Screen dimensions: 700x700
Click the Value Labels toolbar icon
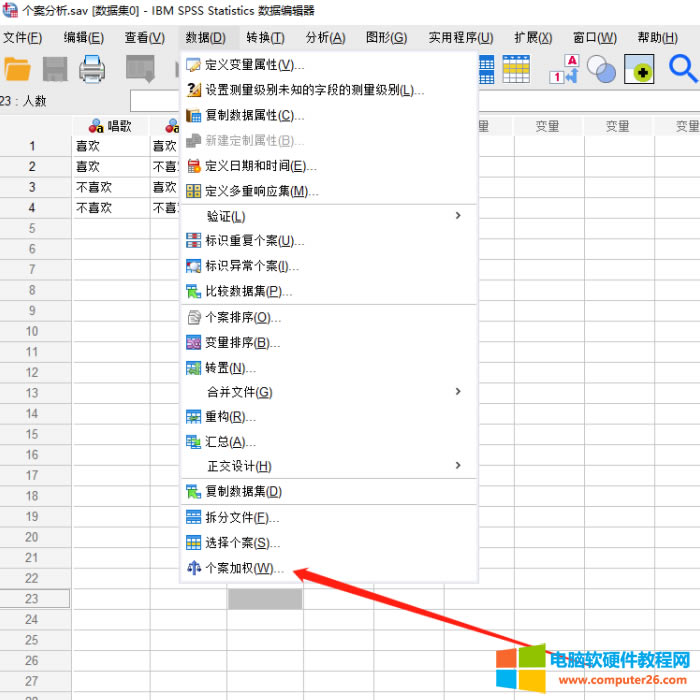pyautogui.click(x=564, y=69)
